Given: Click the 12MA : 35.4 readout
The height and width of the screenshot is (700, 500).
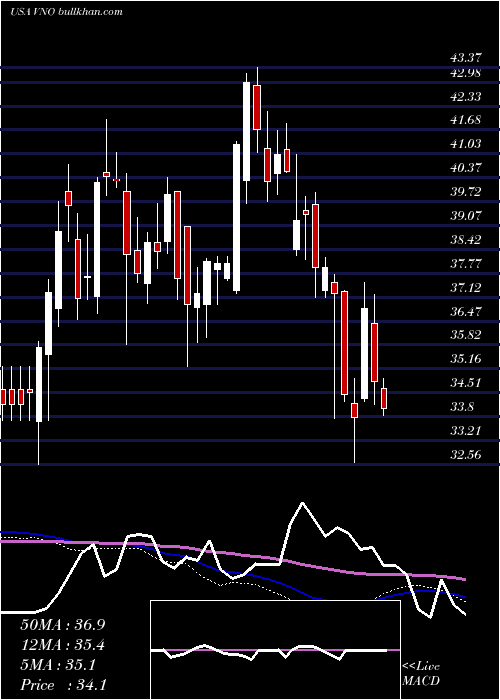Looking at the screenshot, I should point(63,645).
